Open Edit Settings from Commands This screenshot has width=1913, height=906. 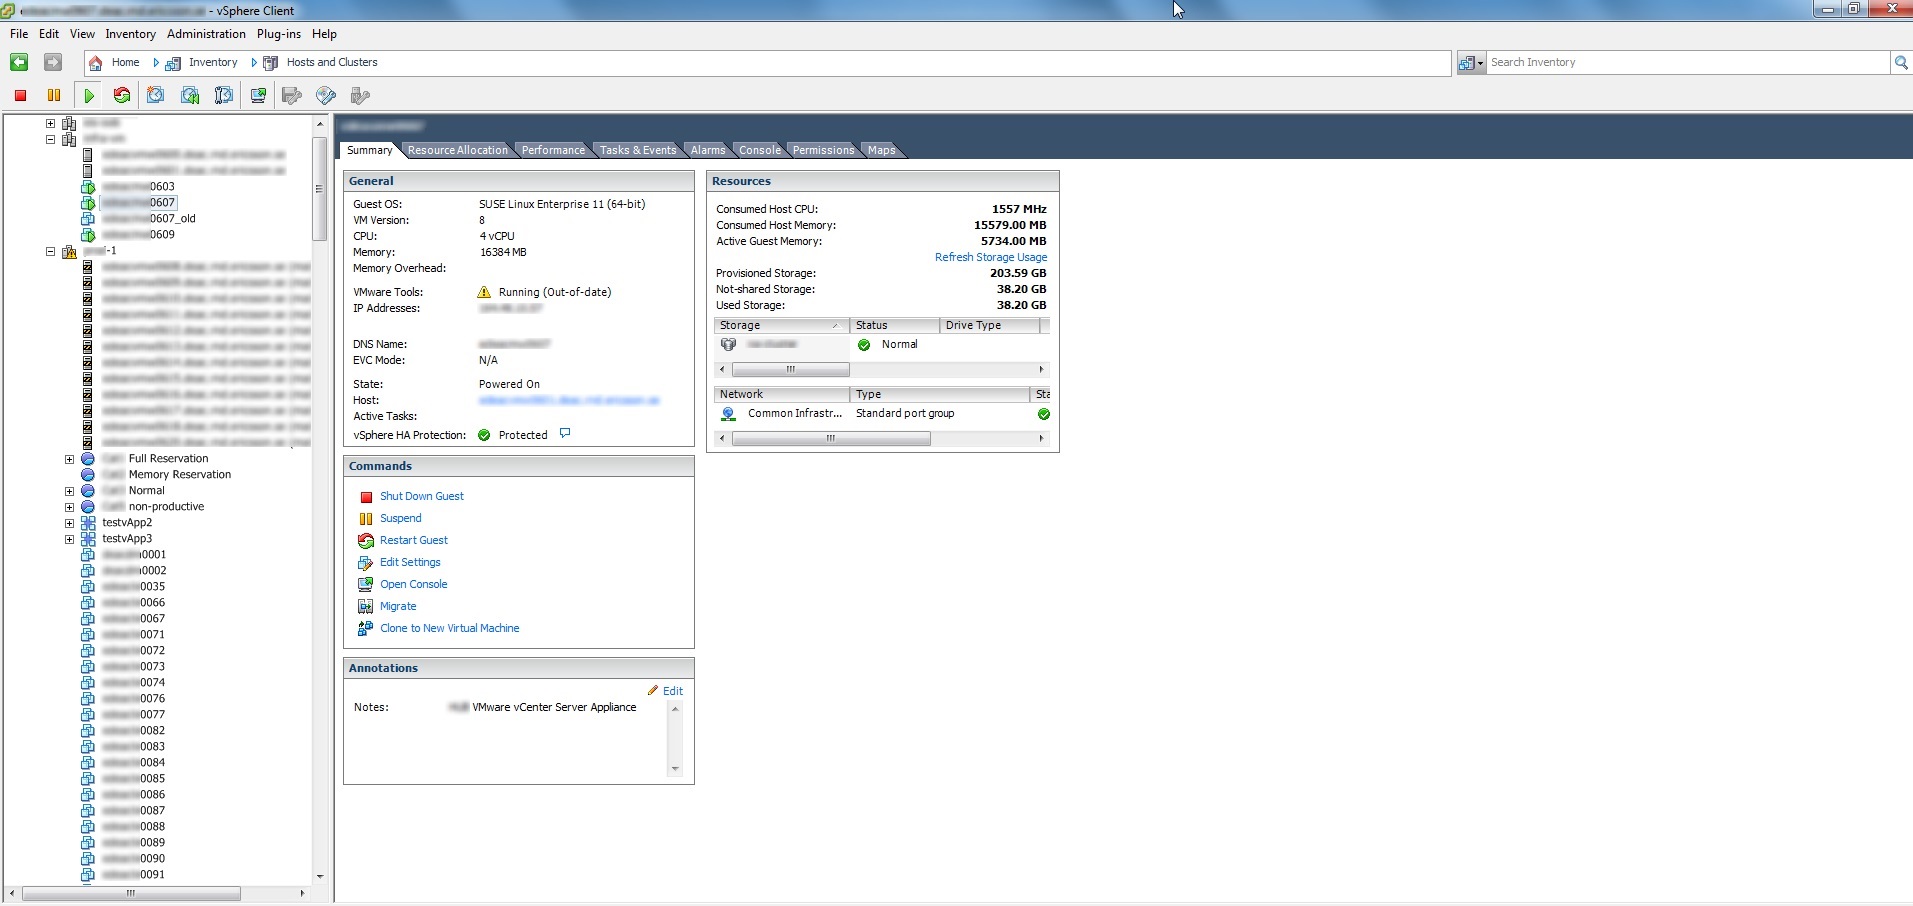pyautogui.click(x=410, y=562)
